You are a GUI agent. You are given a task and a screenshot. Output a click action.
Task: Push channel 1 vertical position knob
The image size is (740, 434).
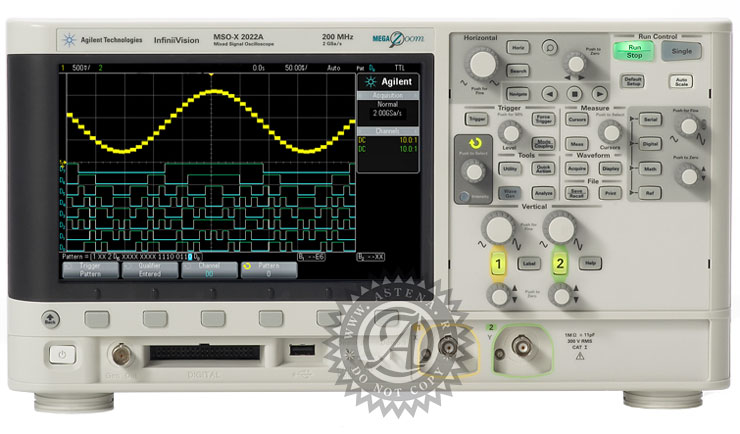(498, 296)
